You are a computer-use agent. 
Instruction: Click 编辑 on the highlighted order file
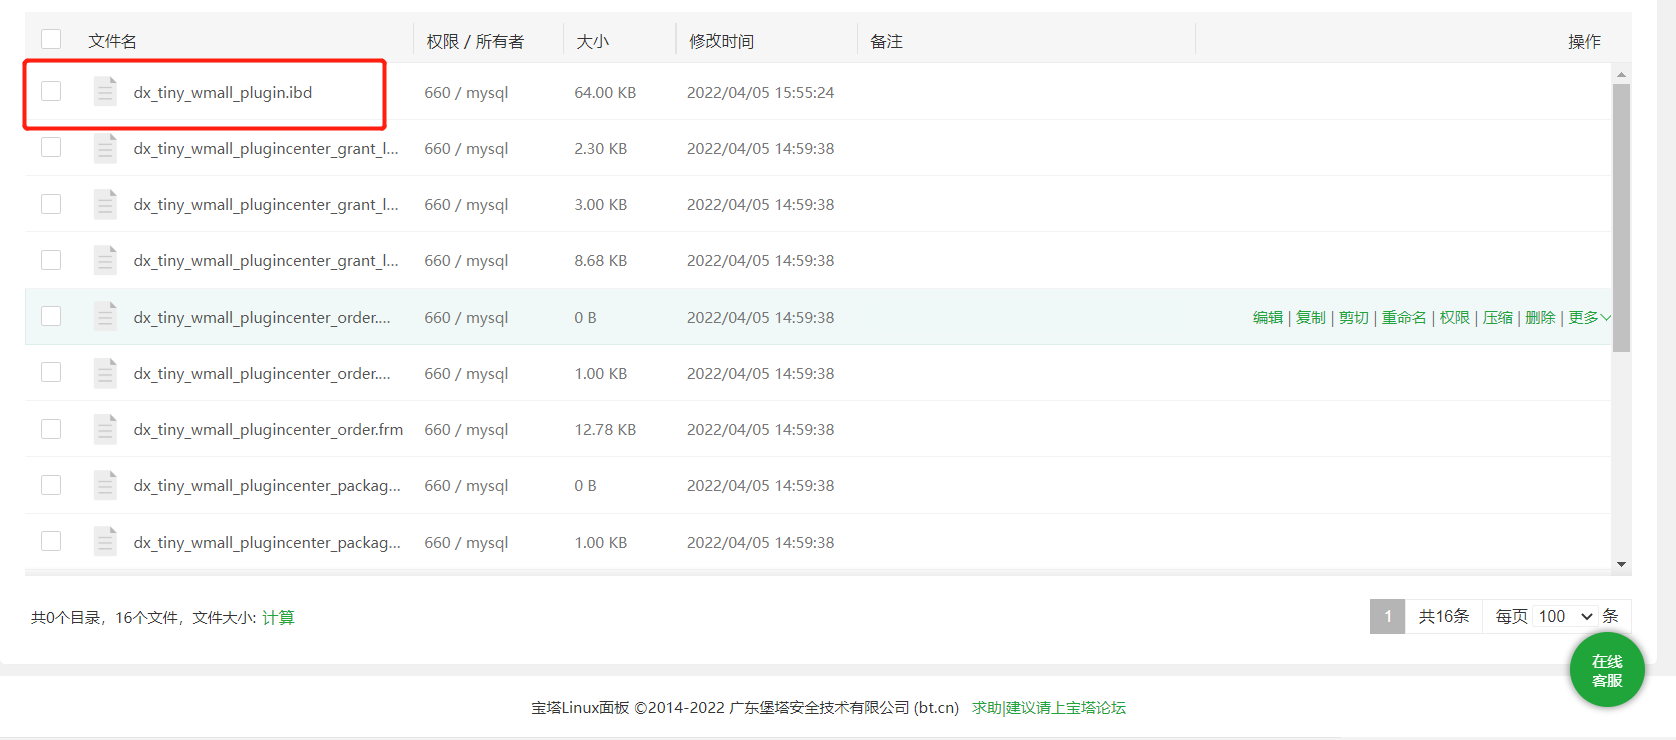(1268, 317)
